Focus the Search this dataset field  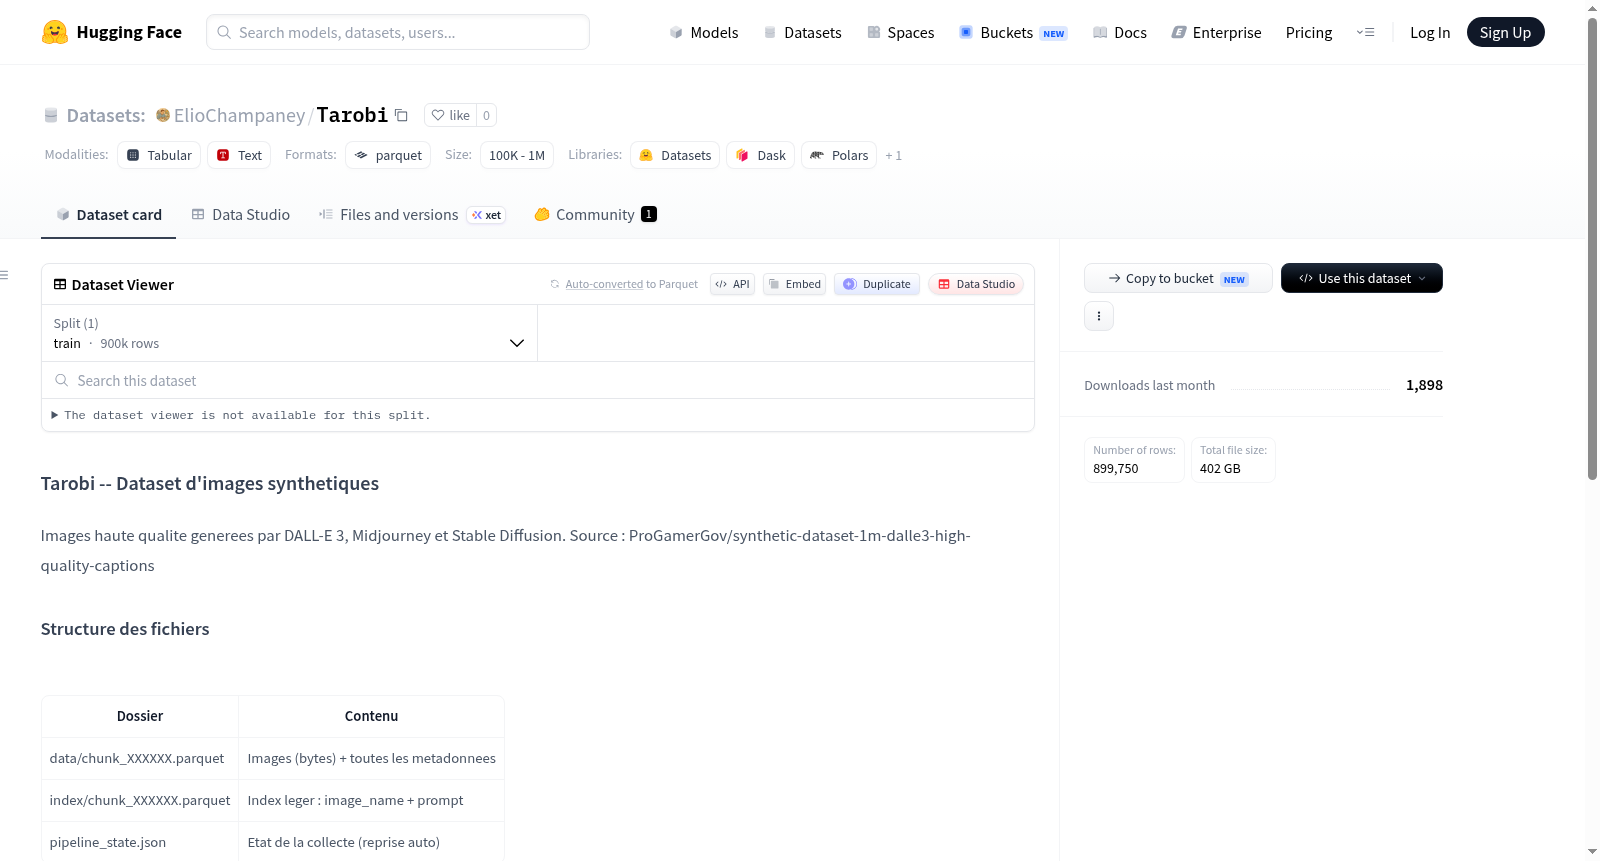coord(538,380)
